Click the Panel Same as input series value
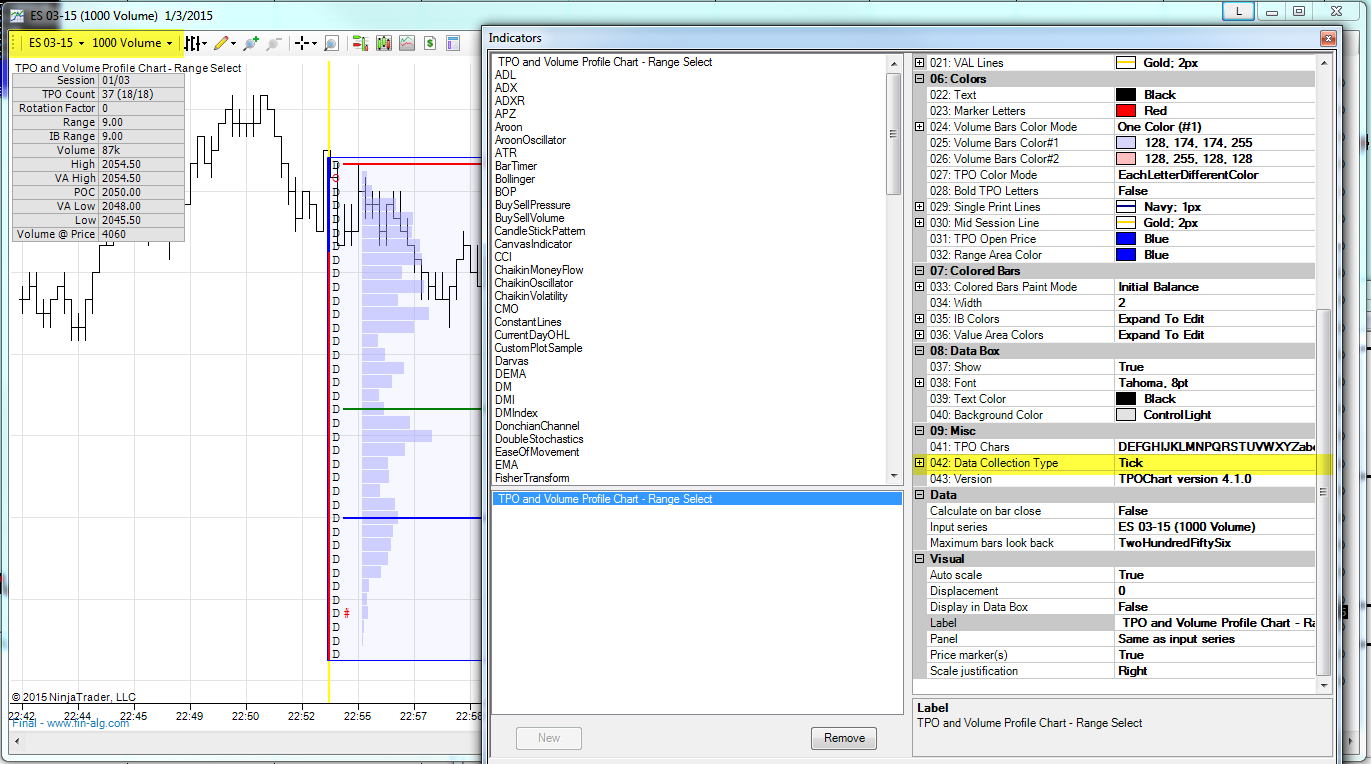 click(x=1215, y=639)
